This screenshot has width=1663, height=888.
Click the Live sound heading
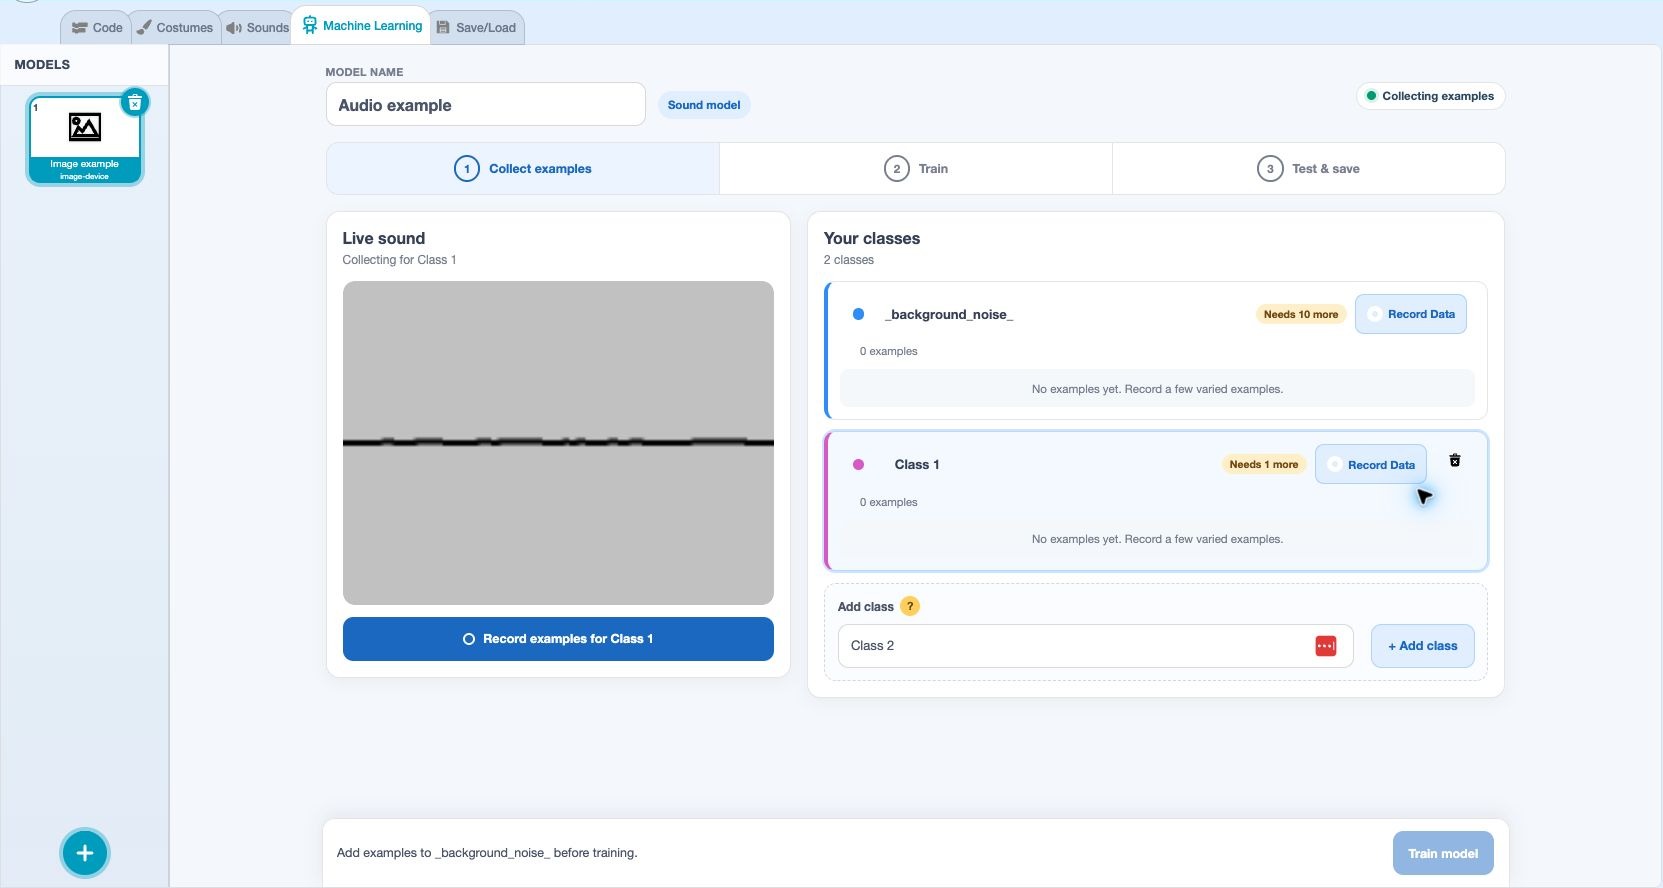point(384,238)
